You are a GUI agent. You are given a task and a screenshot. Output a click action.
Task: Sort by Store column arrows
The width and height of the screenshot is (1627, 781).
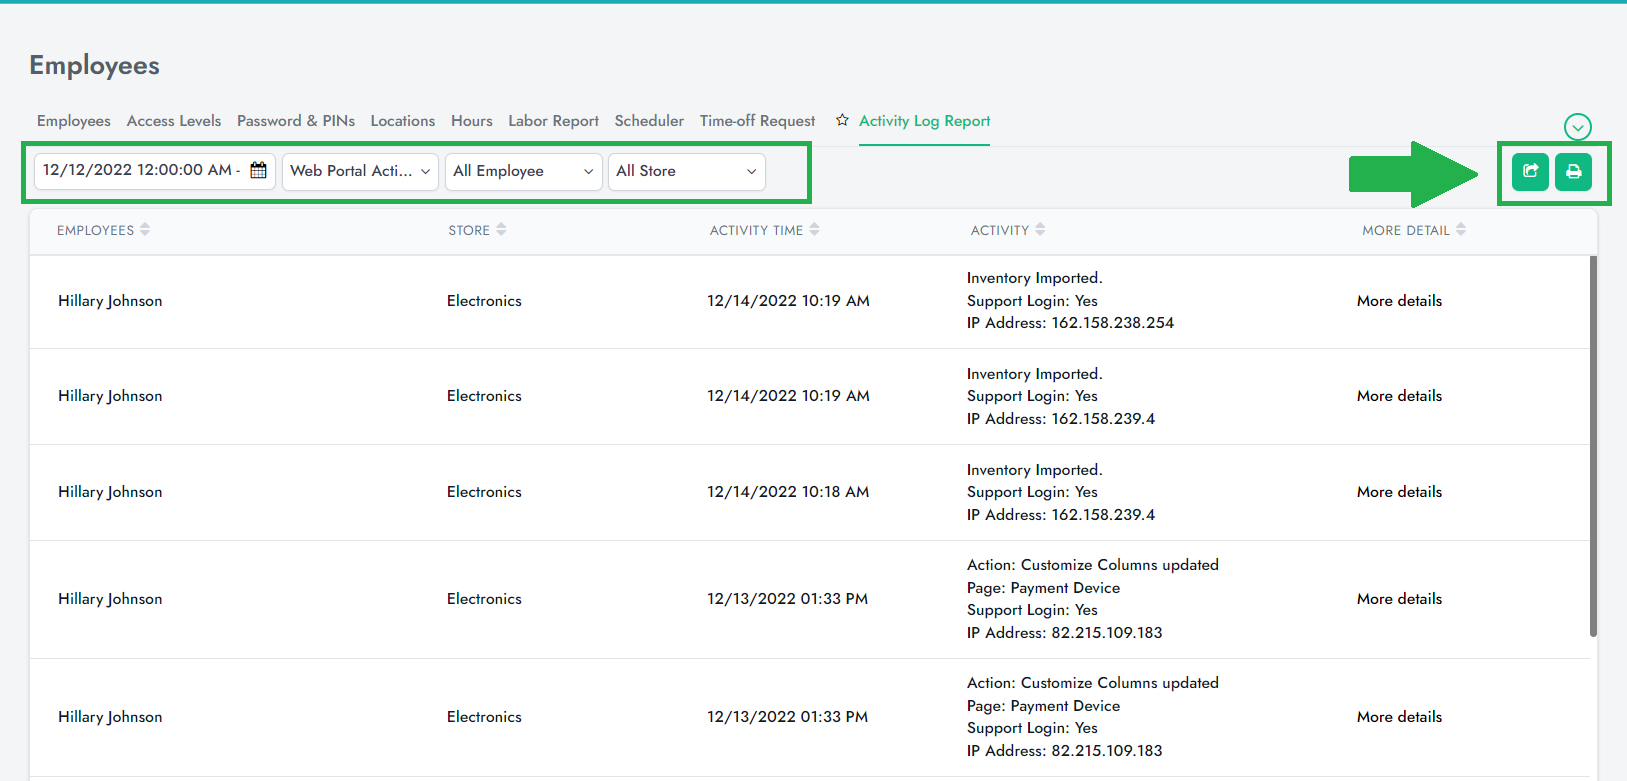pos(501,230)
